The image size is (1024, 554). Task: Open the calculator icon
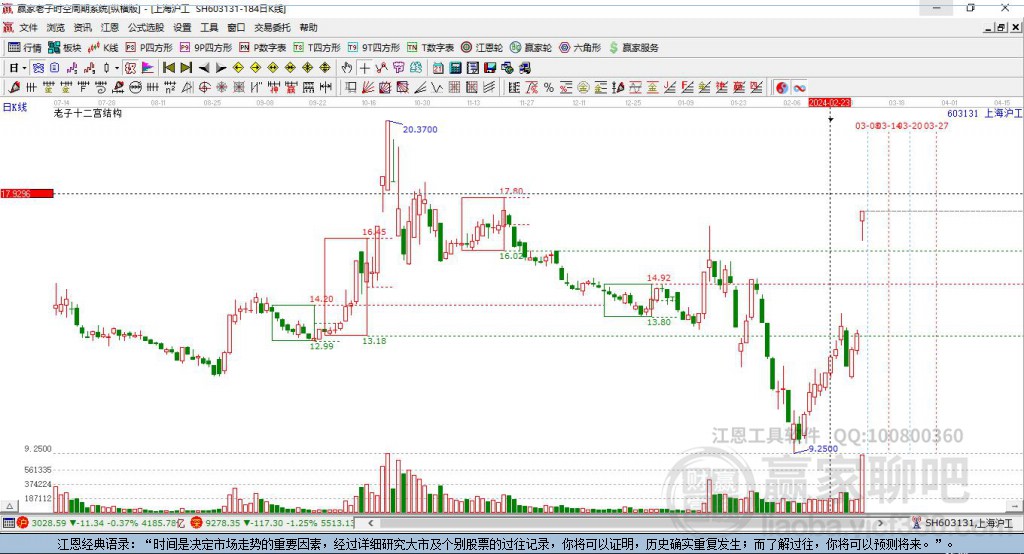(x=455, y=68)
